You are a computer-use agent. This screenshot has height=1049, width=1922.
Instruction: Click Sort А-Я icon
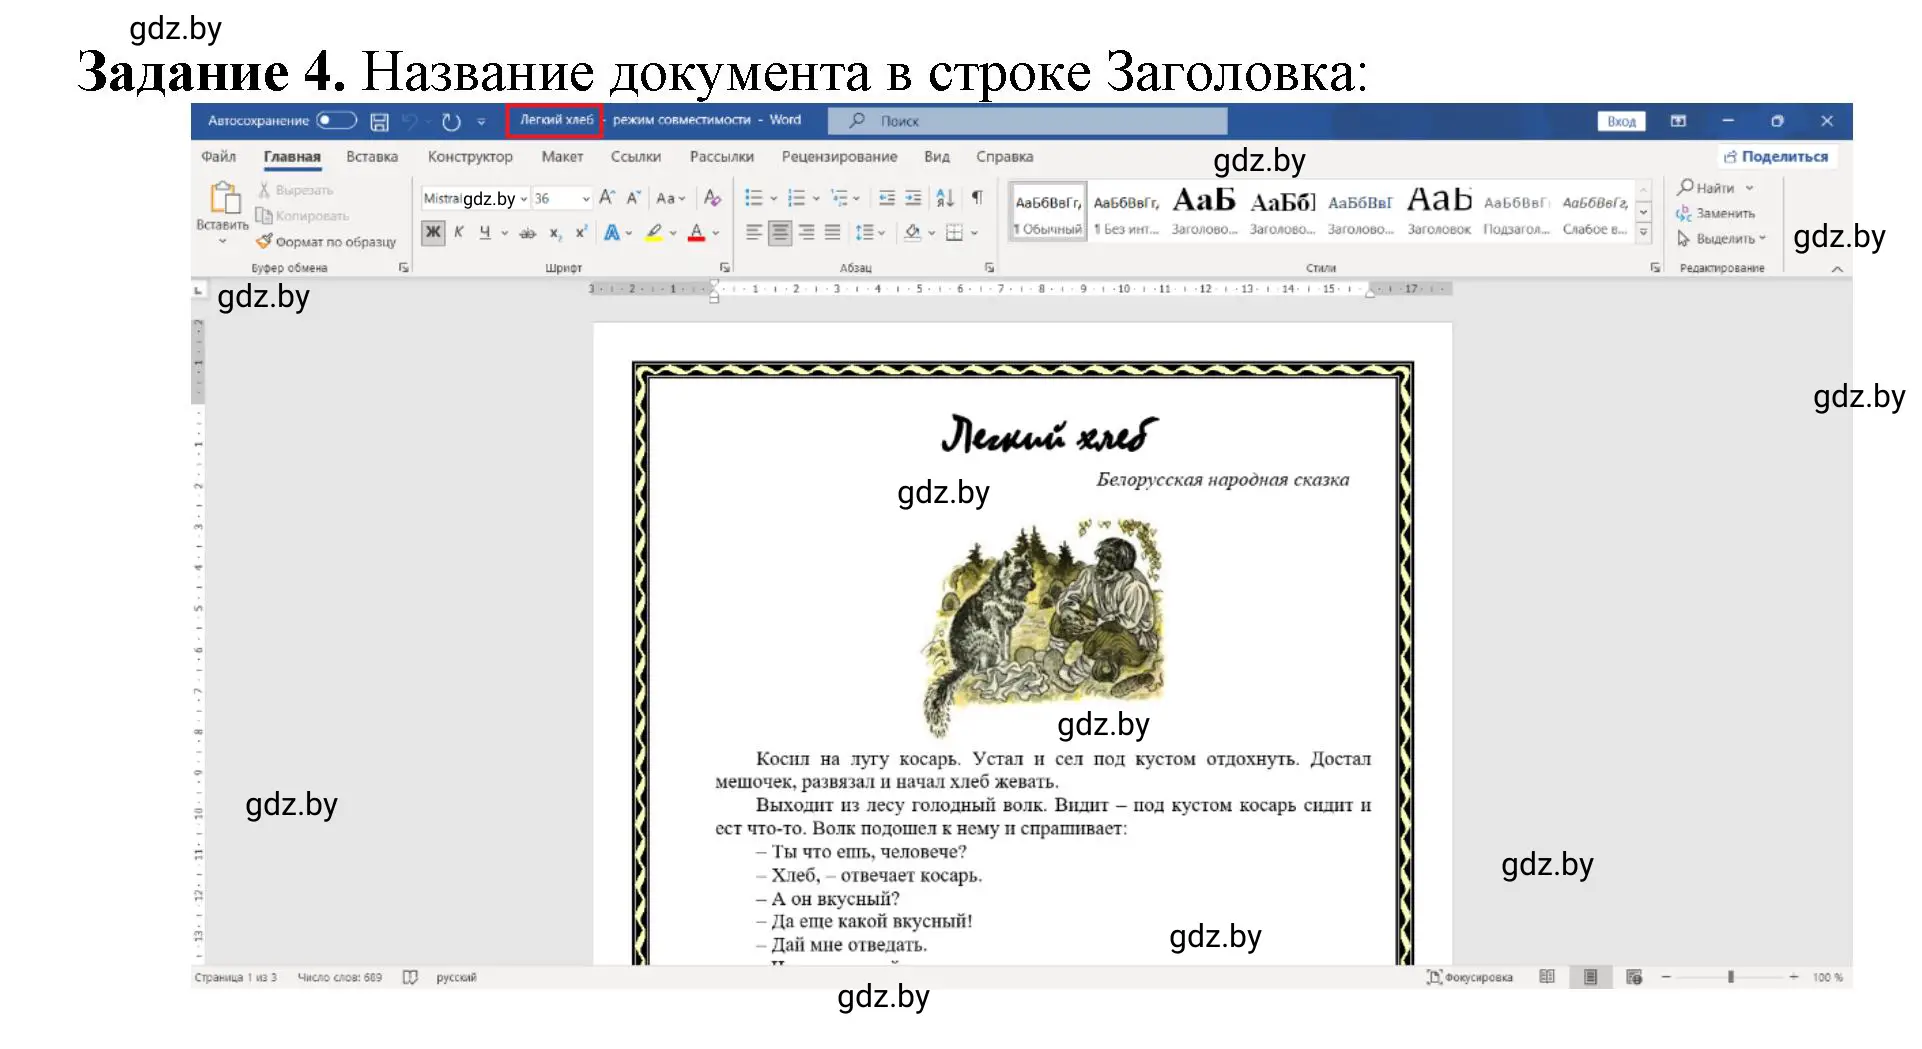[x=945, y=198]
